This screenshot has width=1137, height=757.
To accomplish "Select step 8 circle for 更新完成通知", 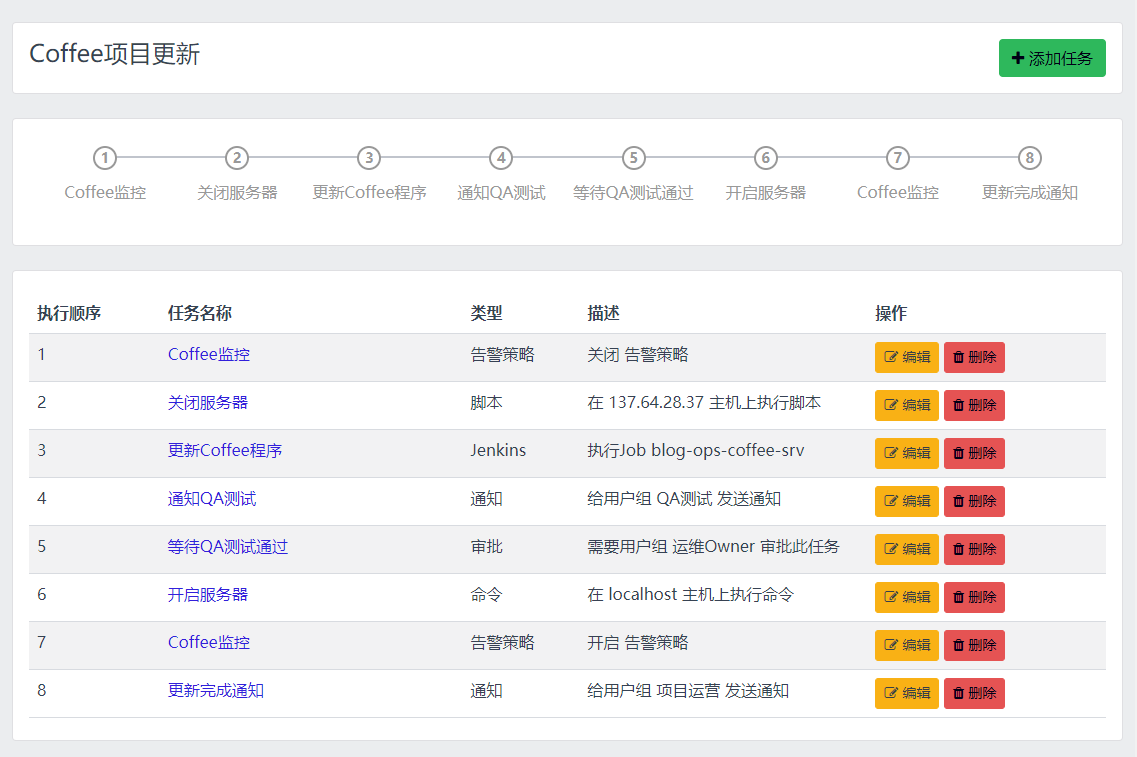I will coord(1029,158).
